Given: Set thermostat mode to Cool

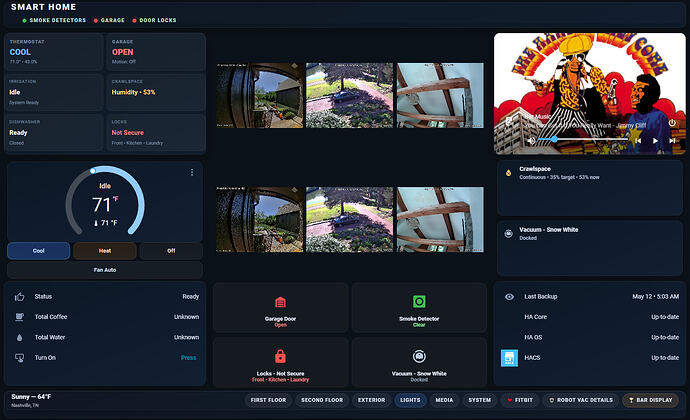Looking at the screenshot, I should [x=39, y=251].
